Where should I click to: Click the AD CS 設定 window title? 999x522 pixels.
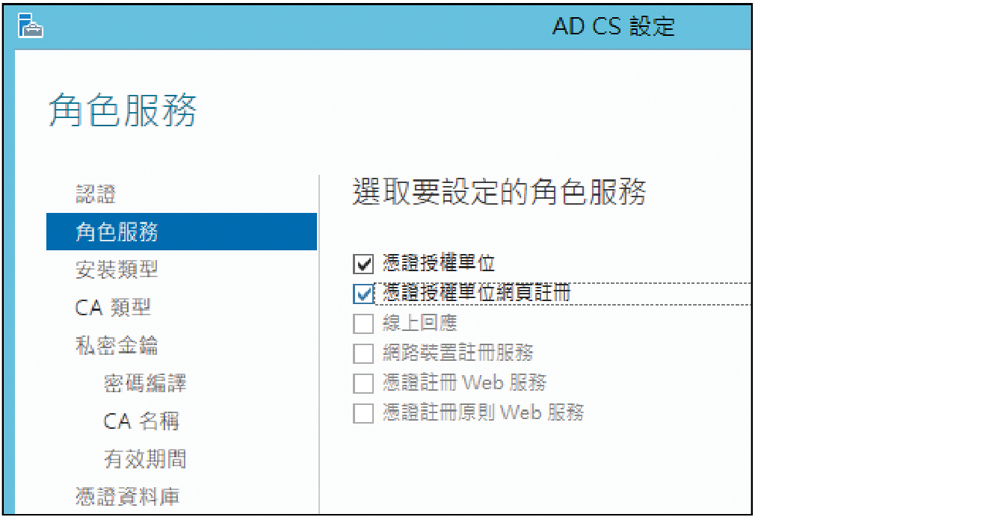(614, 26)
